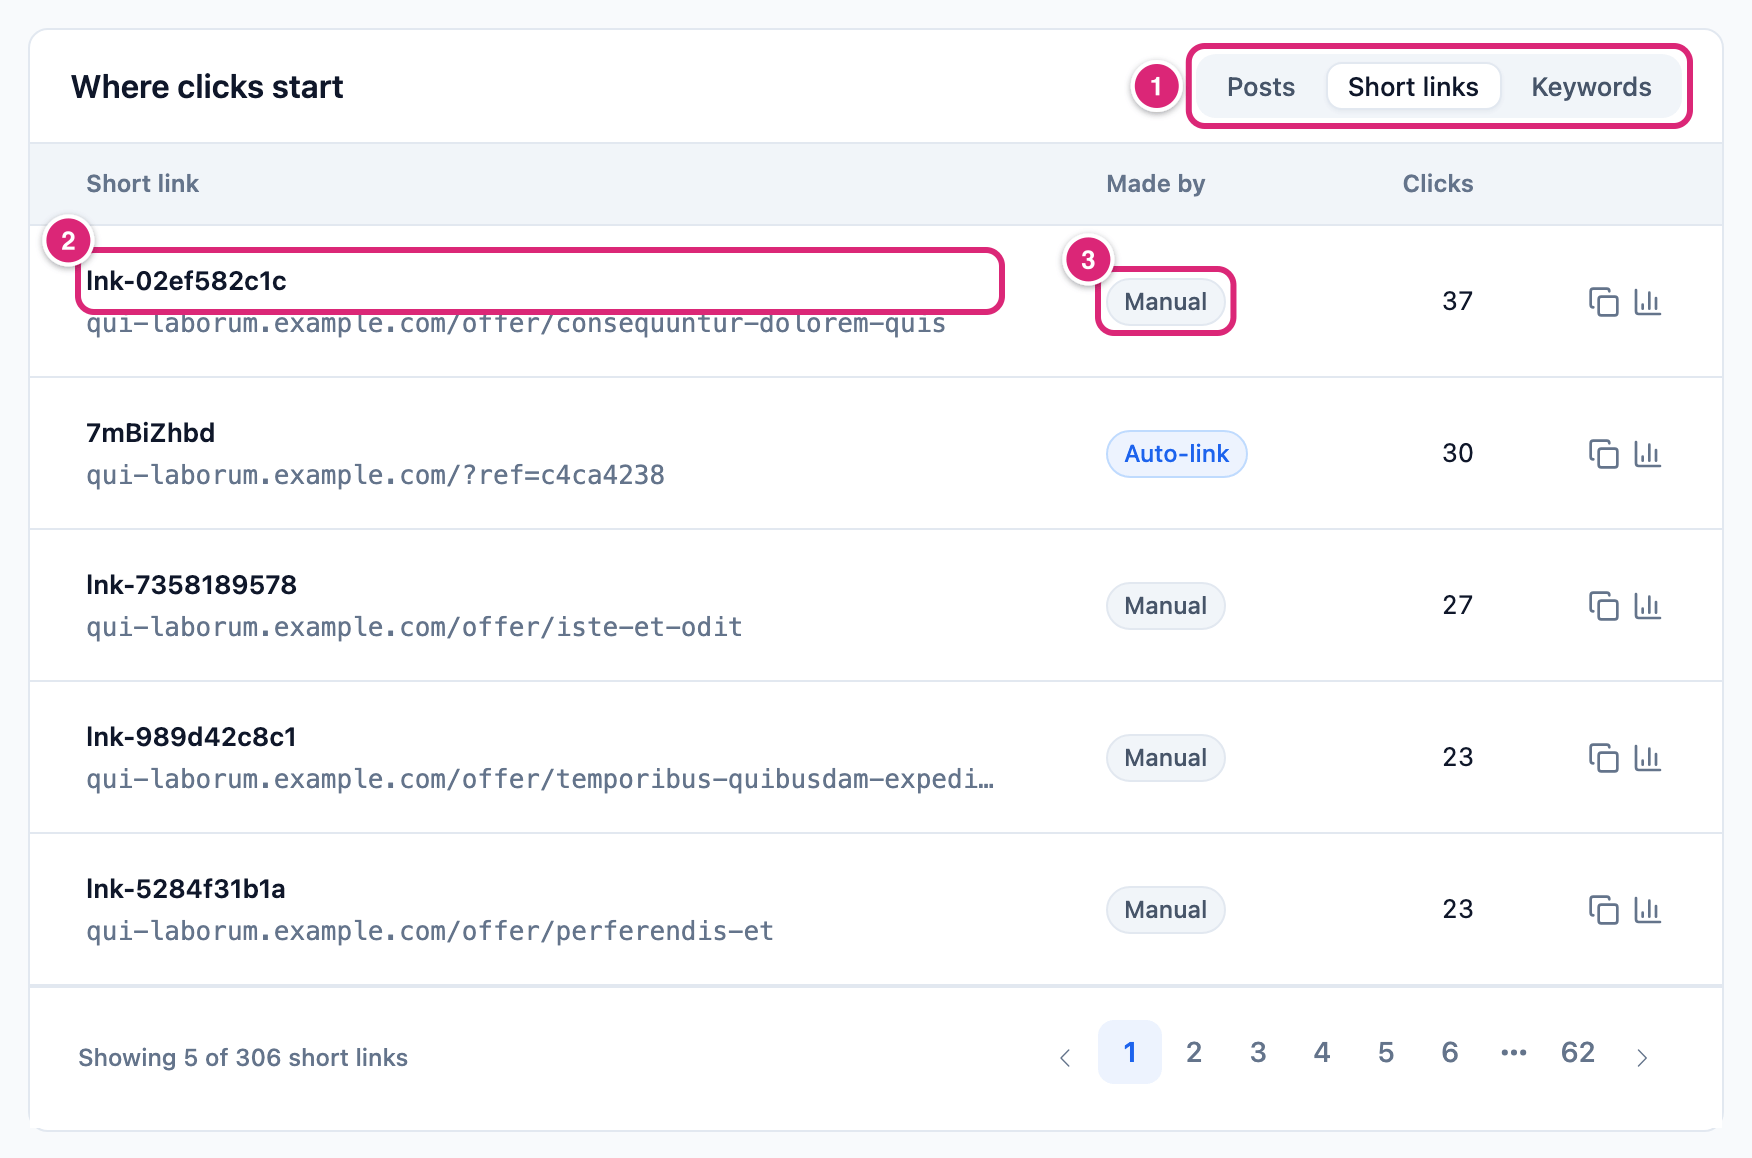Expand the pagination ellipsis

[x=1514, y=1052]
